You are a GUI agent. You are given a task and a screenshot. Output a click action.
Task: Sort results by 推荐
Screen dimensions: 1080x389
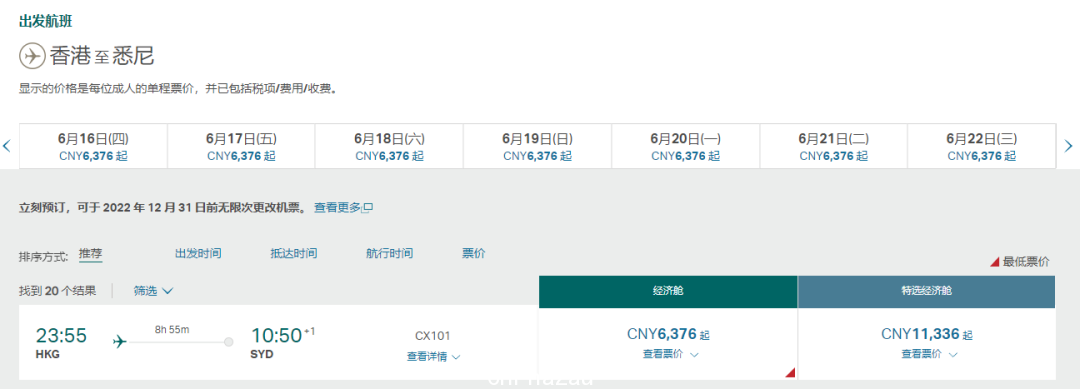click(90, 254)
